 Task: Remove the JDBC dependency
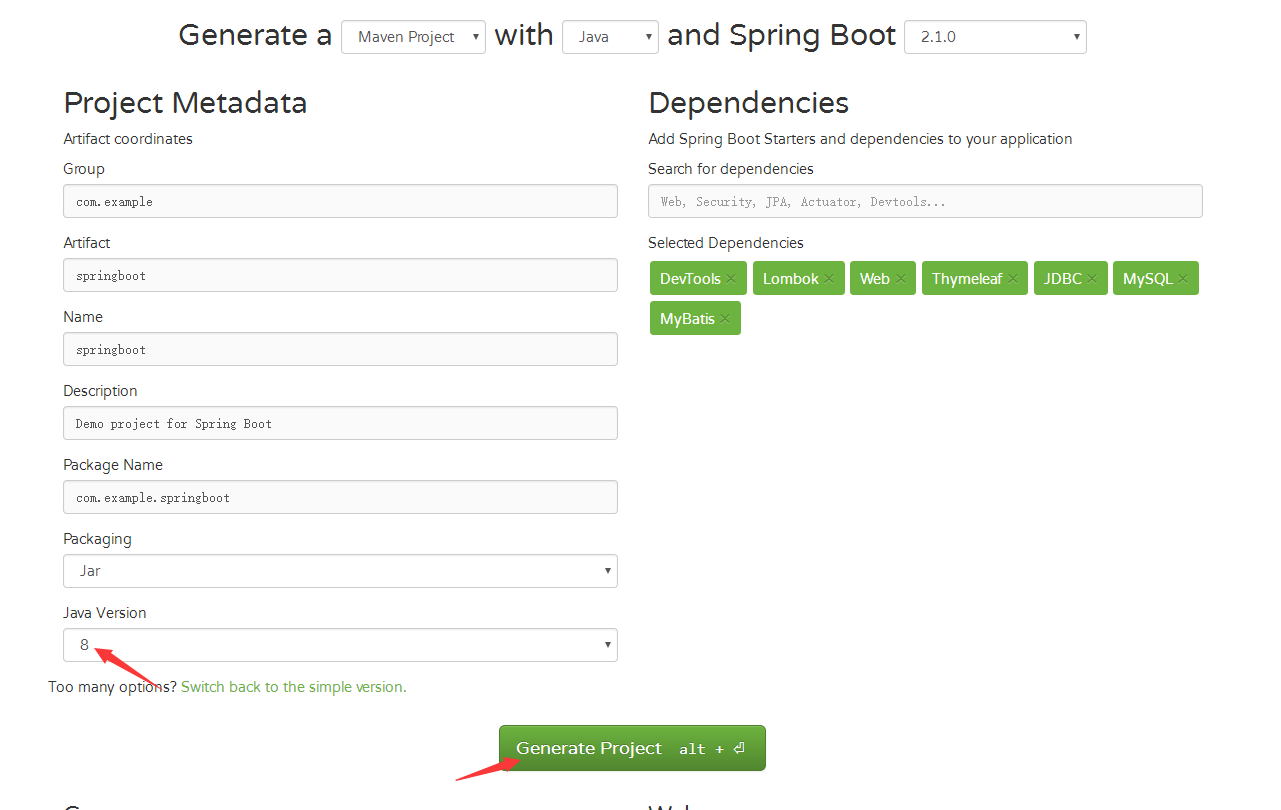(1092, 278)
